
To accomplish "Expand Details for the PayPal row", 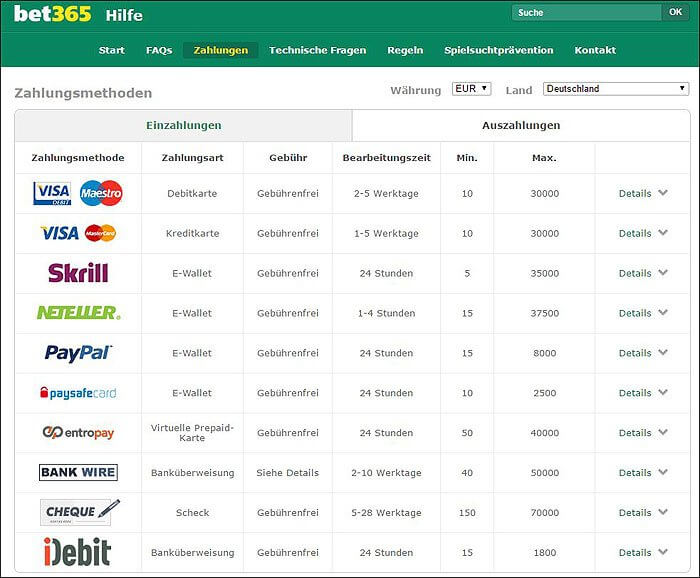I will pyautogui.click(x=643, y=353).
